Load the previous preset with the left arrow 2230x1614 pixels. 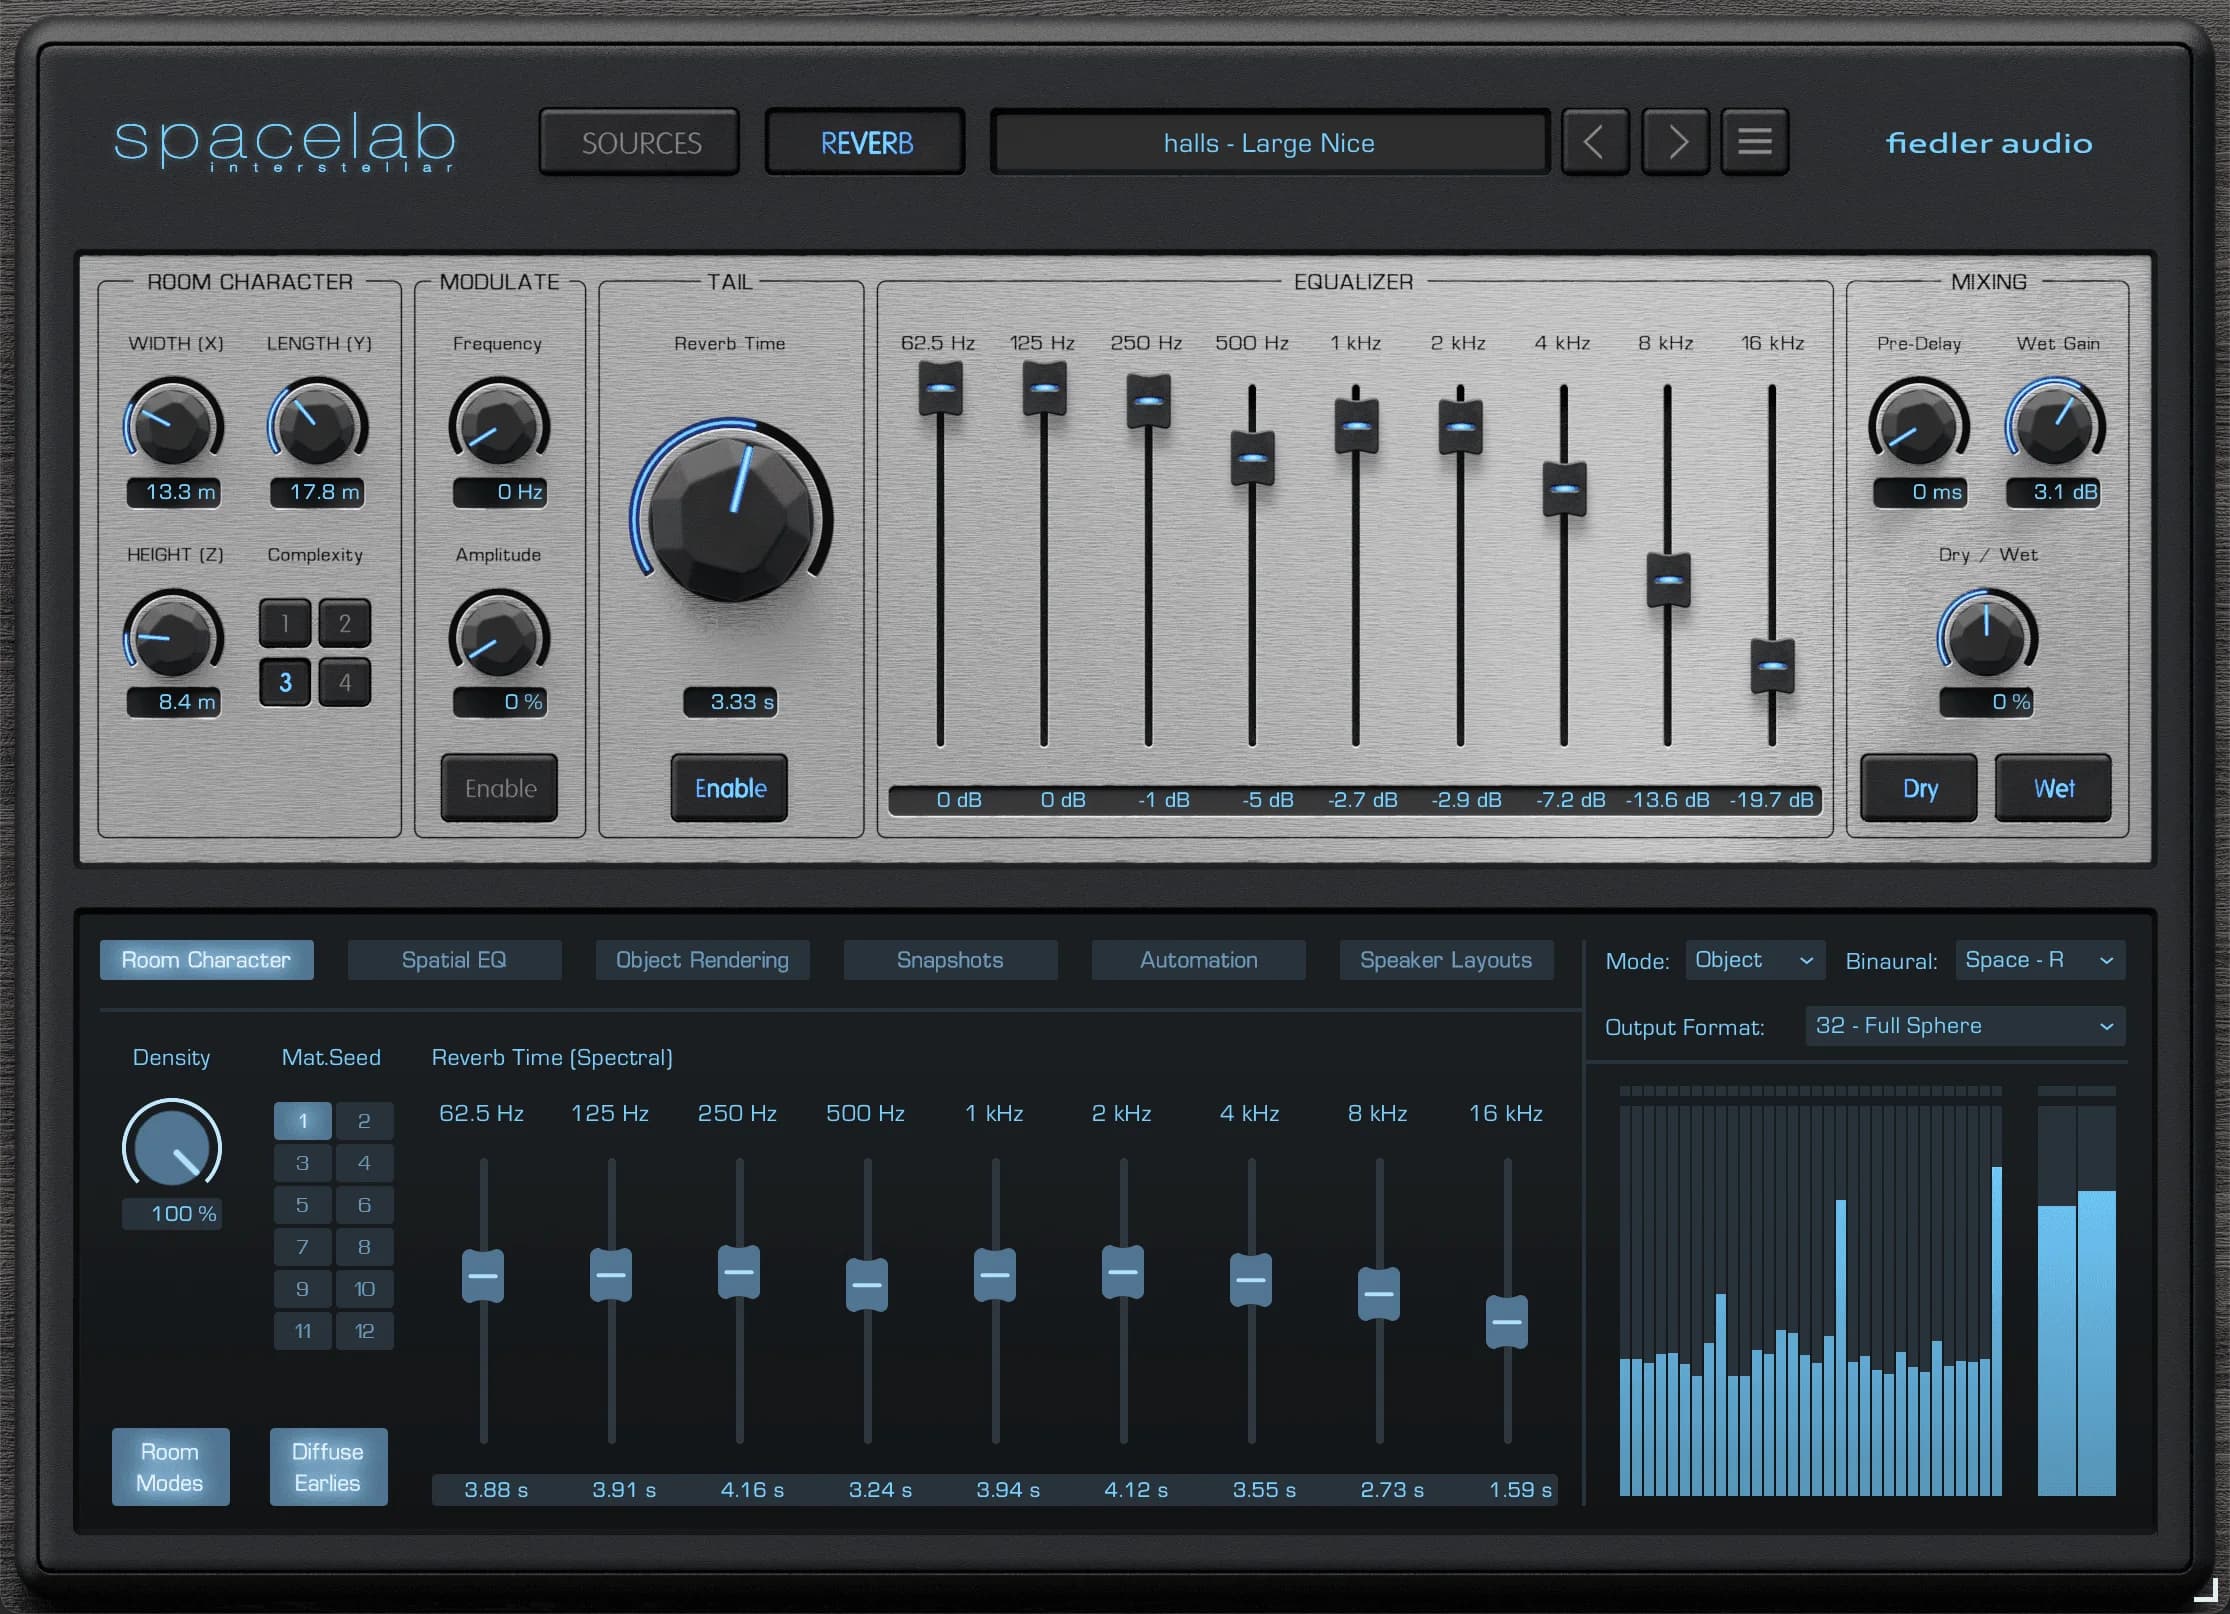[1595, 141]
